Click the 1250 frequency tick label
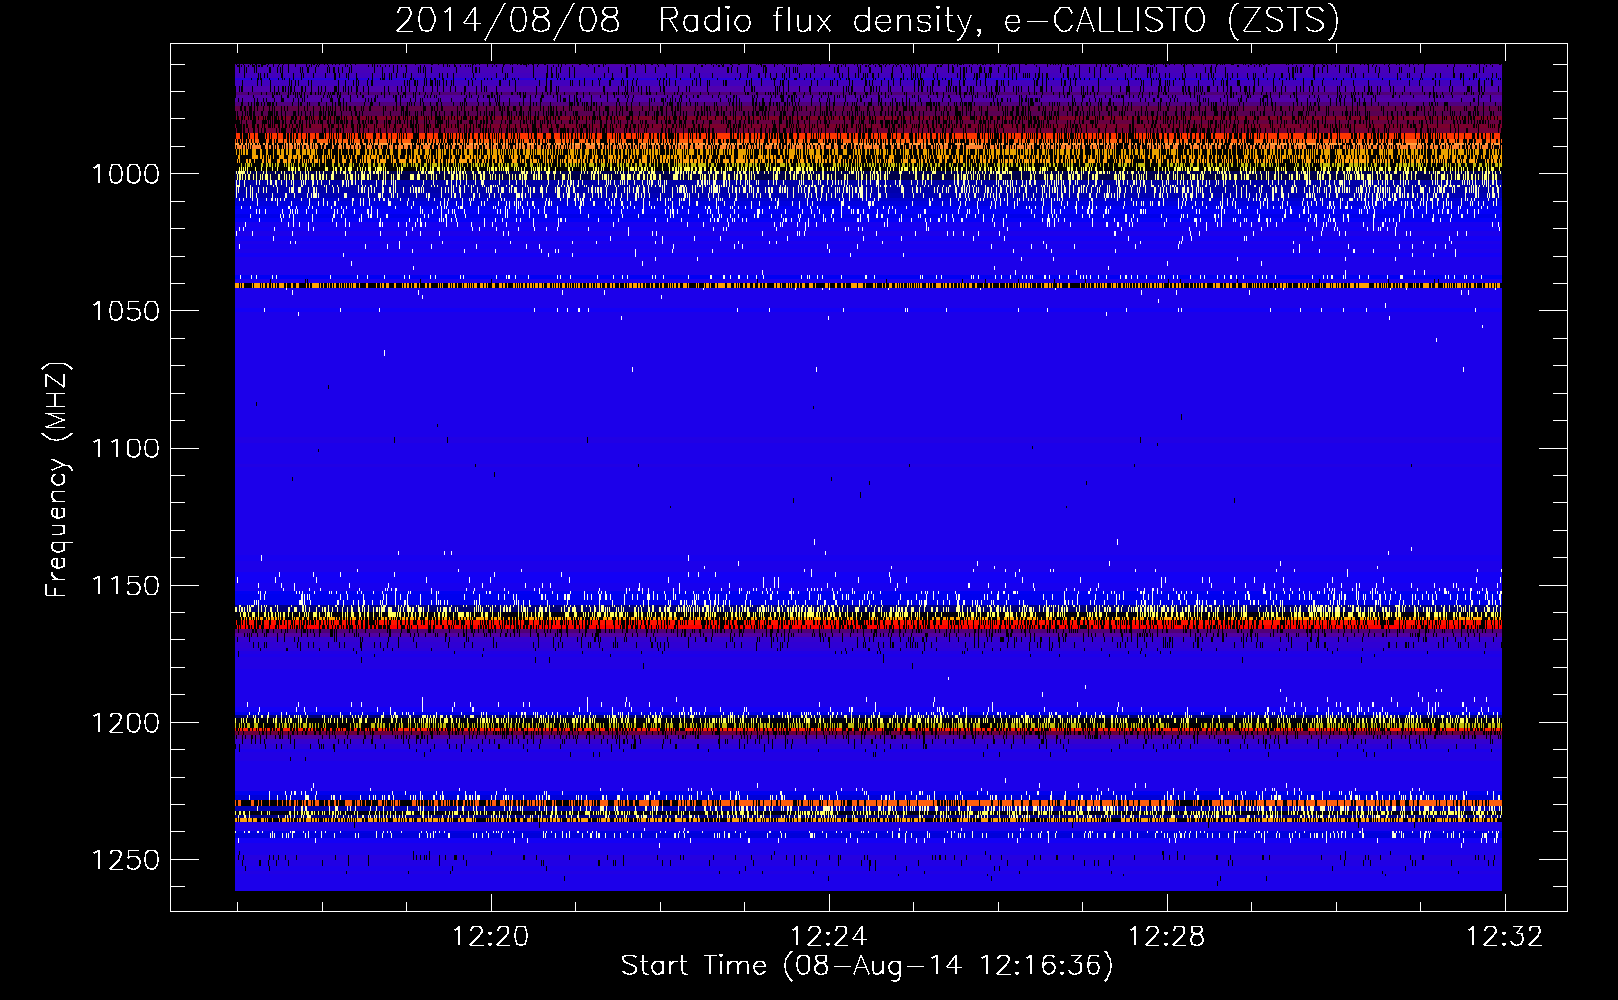 pos(125,860)
